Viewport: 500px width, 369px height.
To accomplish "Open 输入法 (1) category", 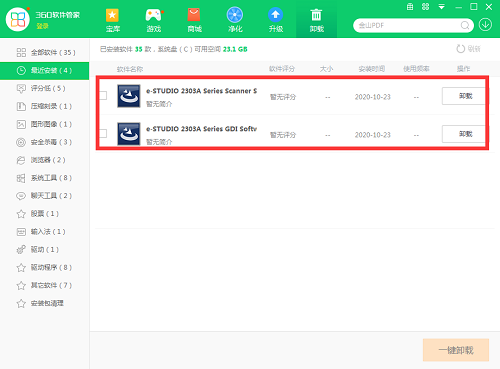I will coord(45,232).
